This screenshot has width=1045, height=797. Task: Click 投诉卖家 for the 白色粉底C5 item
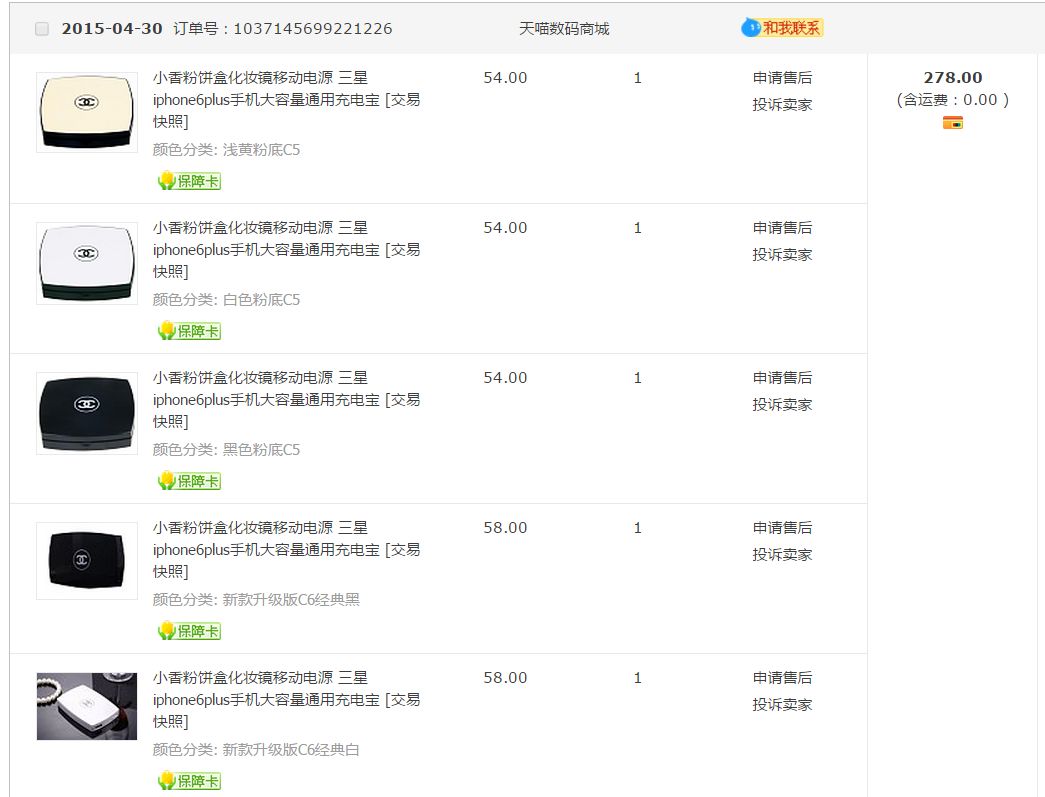click(x=782, y=255)
